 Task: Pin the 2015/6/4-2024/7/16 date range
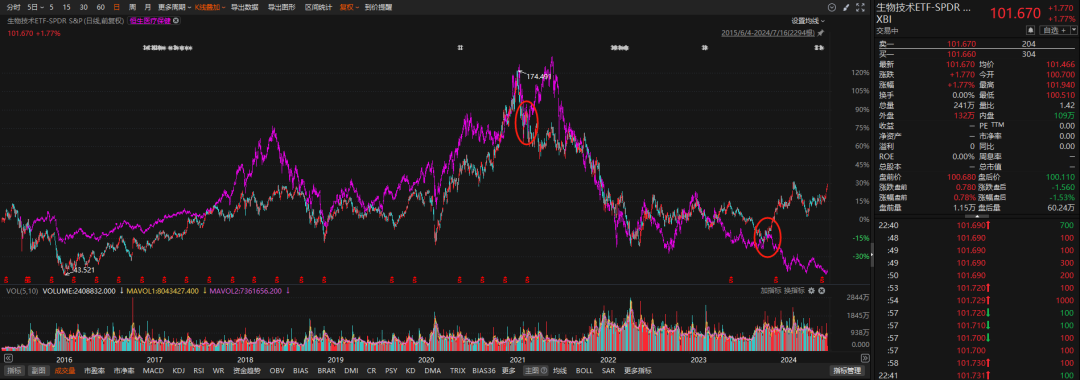(x=820, y=33)
